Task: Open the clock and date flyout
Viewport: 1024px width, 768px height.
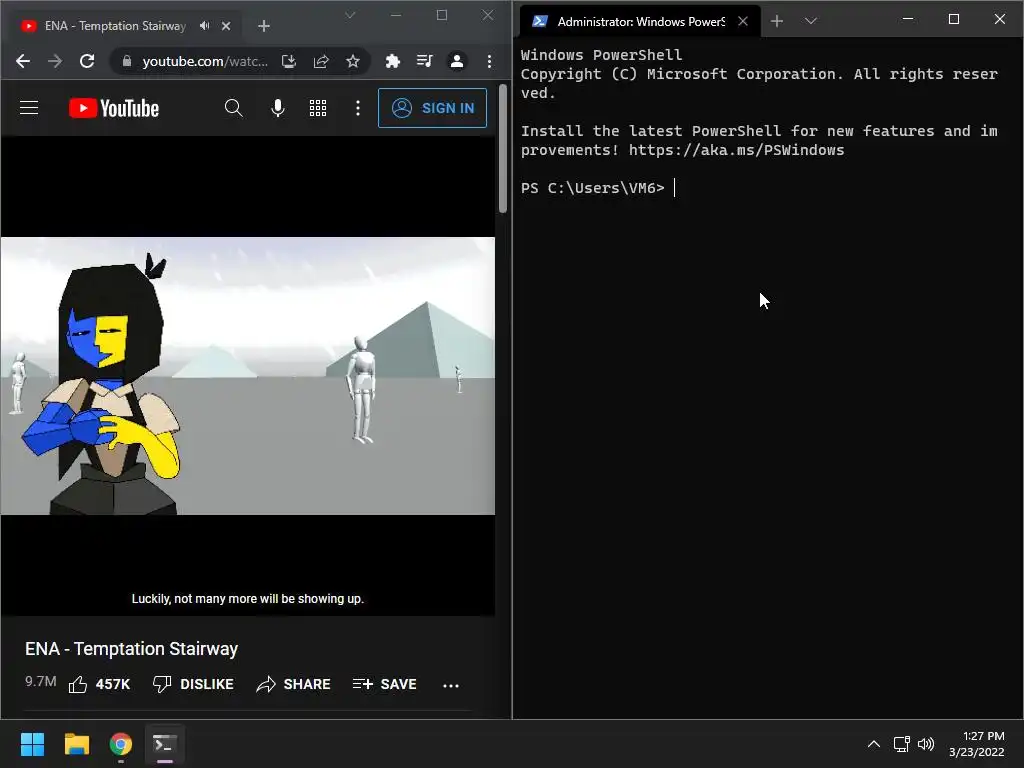Action: click(x=977, y=744)
